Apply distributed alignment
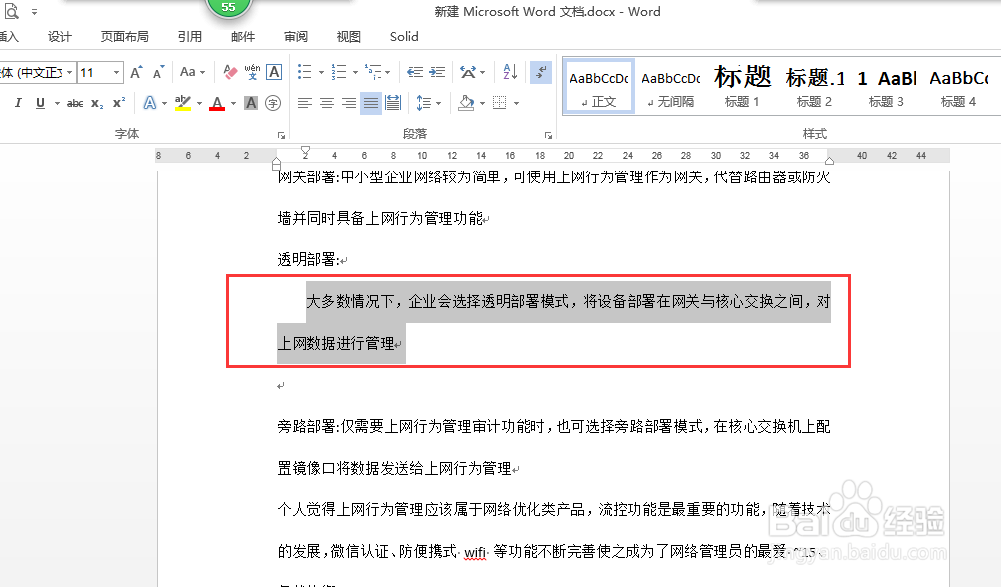The height and width of the screenshot is (587, 1001). [x=393, y=103]
